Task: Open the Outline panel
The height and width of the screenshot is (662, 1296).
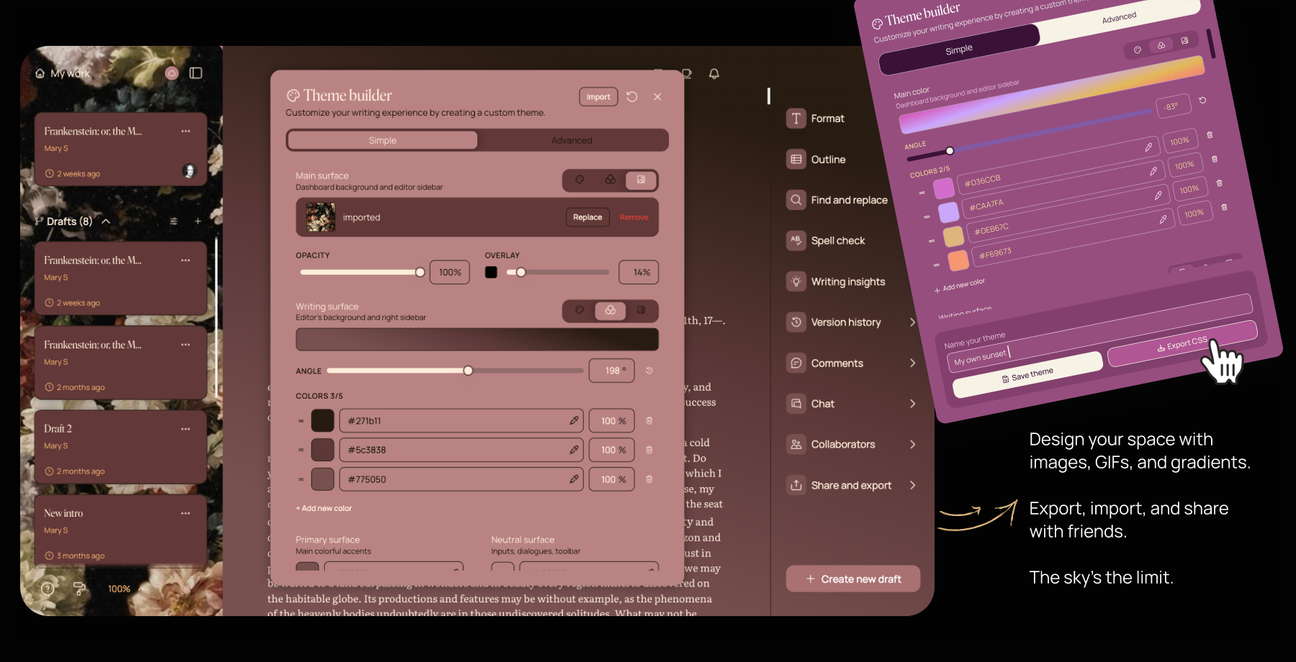Action: [817, 159]
